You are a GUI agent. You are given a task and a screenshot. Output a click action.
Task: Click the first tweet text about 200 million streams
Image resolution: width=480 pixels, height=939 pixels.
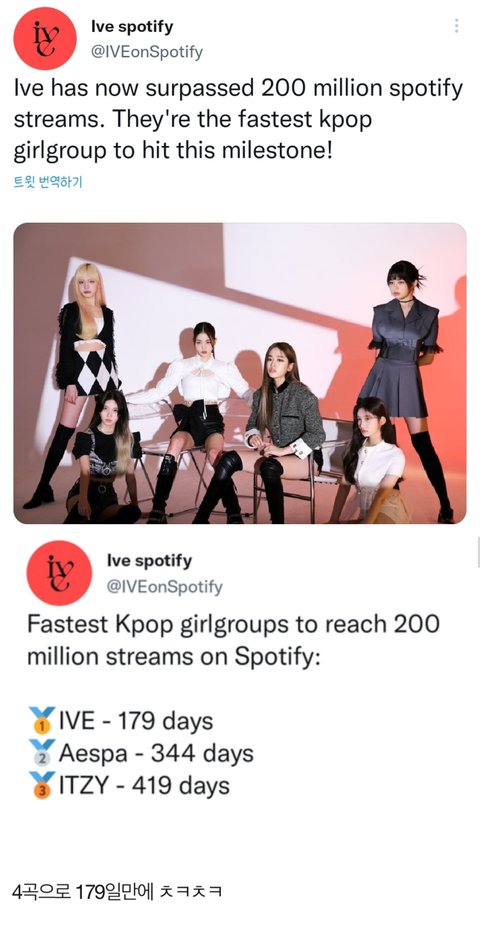238,120
